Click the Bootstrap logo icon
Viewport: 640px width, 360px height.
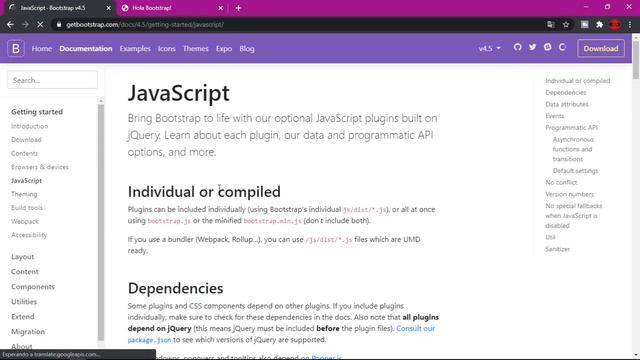[16, 49]
